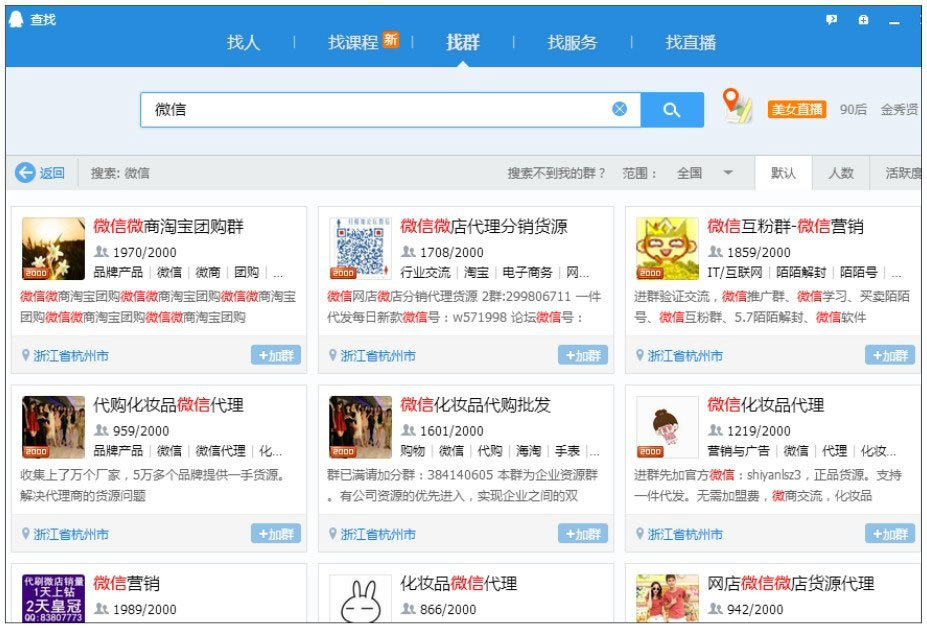Switch to 找直播 tab
This screenshot has width=927, height=628.
click(x=691, y=43)
